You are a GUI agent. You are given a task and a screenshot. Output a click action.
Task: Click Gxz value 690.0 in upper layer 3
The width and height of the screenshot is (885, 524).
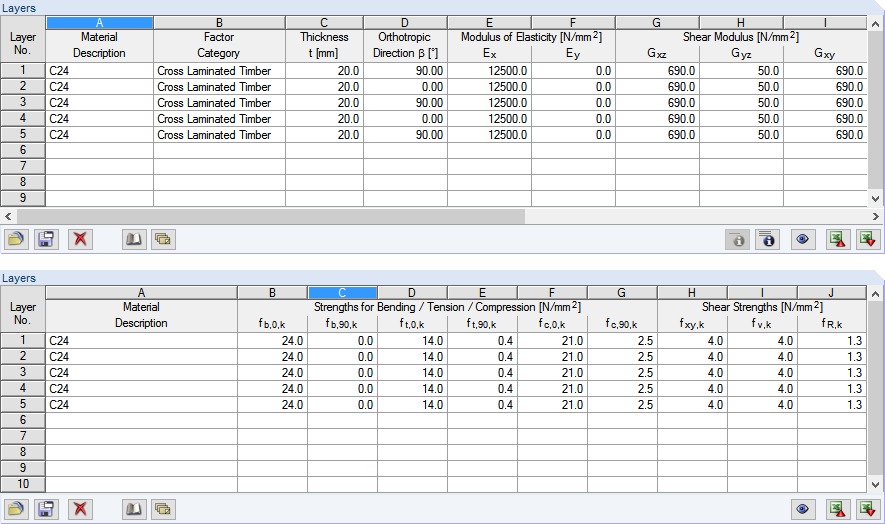tap(658, 103)
